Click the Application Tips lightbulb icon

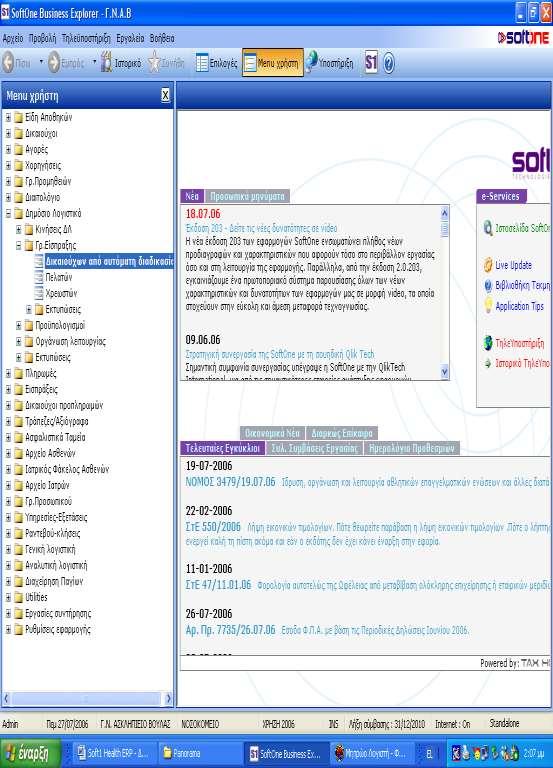[x=488, y=306]
